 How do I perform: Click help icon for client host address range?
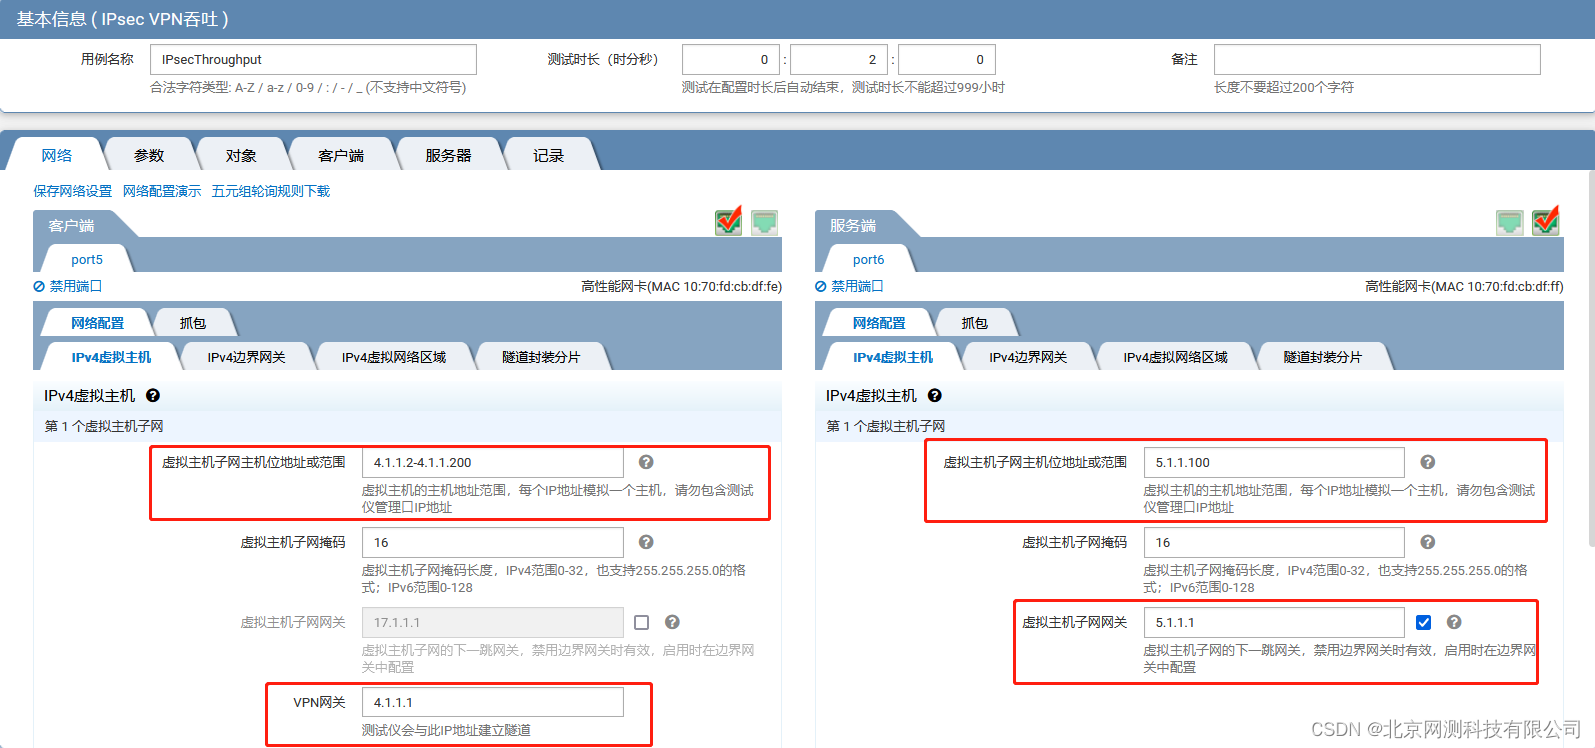[646, 462]
